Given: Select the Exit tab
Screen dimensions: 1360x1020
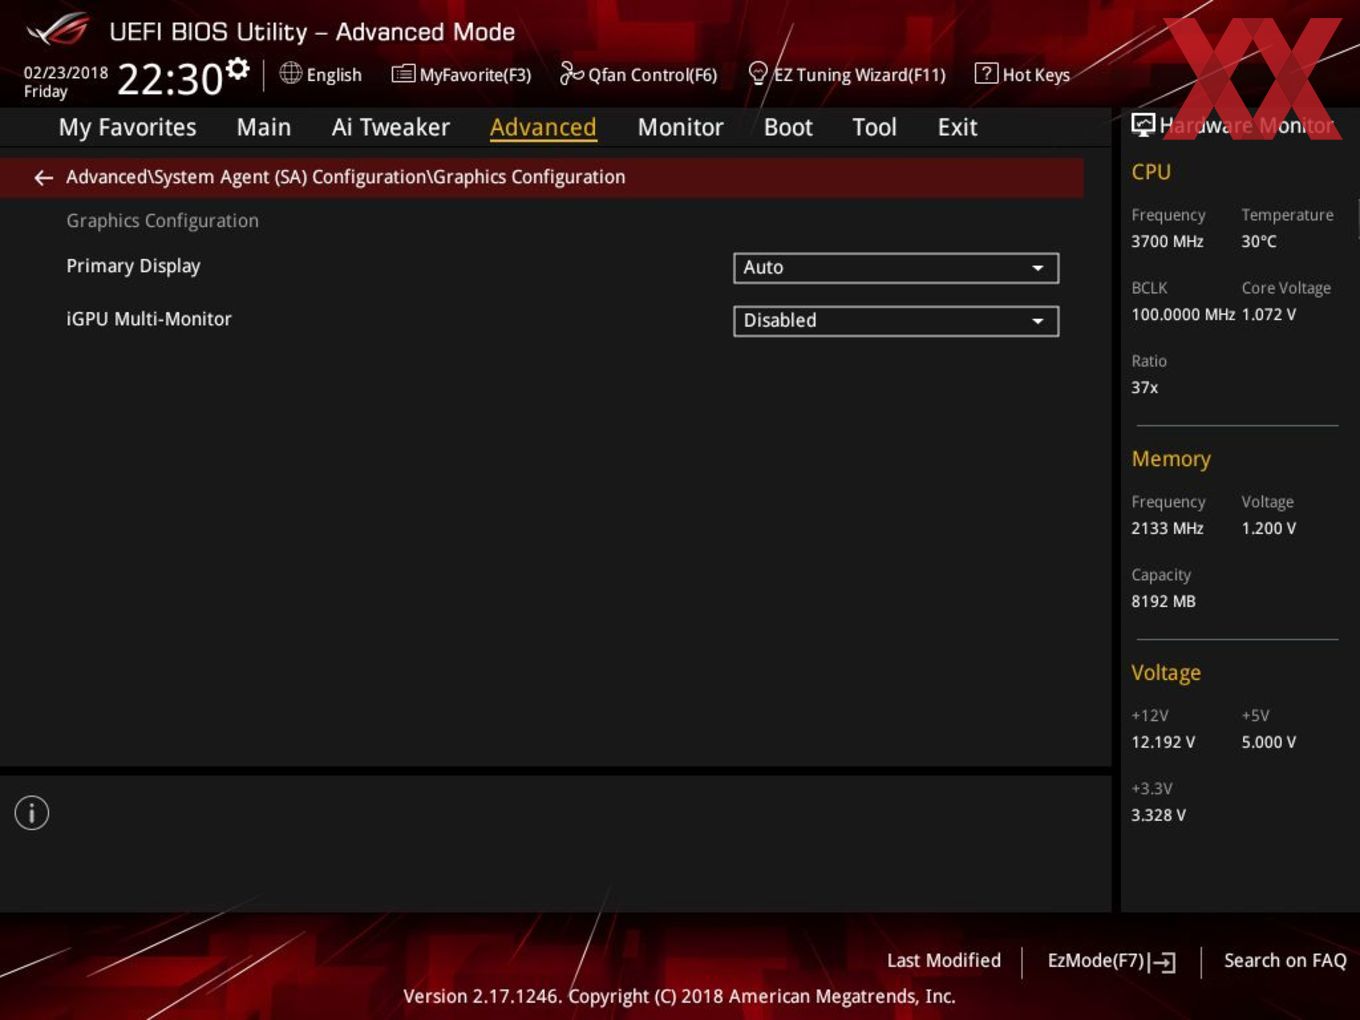Looking at the screenshot, I should tap(957, 127).
